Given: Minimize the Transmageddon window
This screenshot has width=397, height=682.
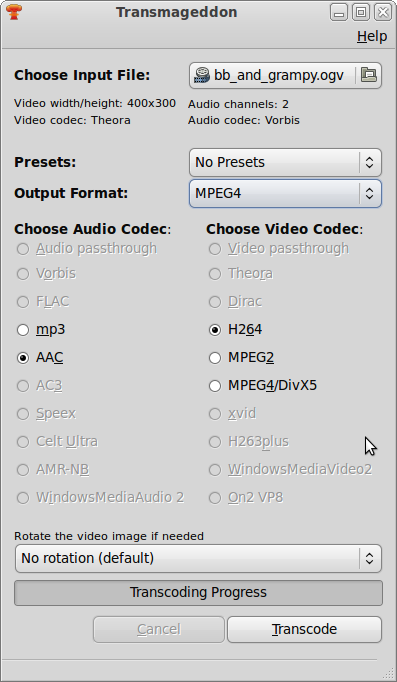Looking at the screenshot, I should (x=339, y=12).
